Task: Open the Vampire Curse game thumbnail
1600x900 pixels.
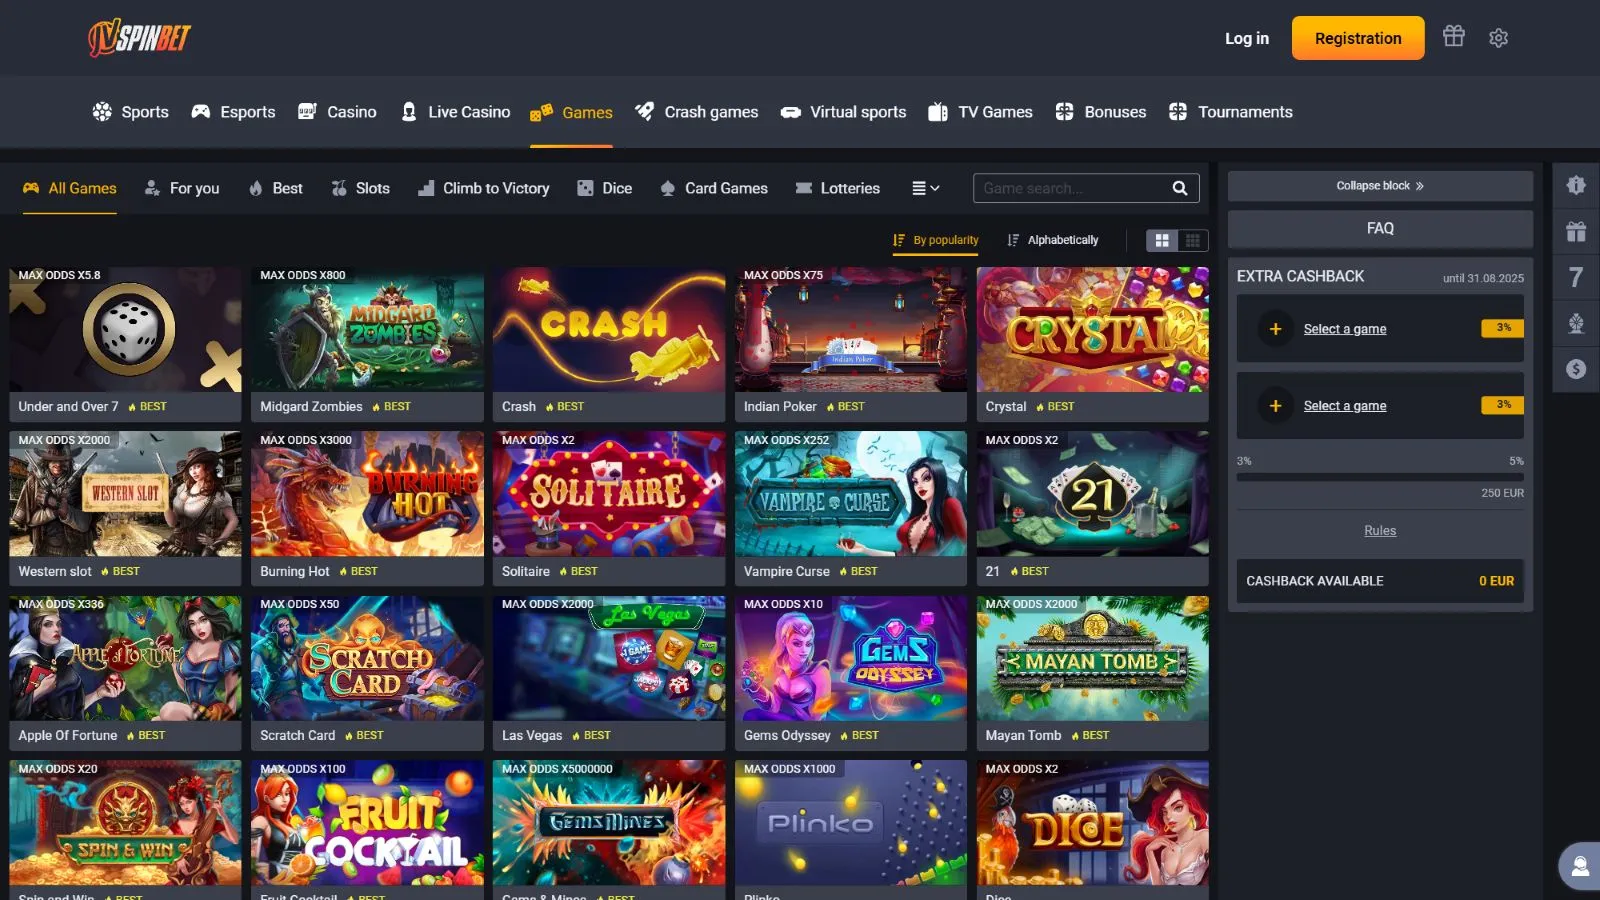Action: coord(850,494)
